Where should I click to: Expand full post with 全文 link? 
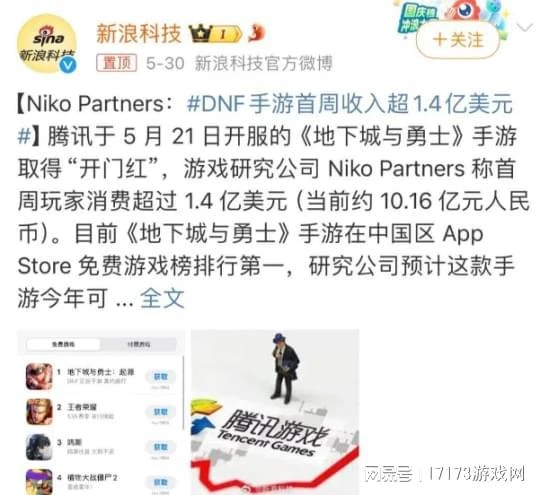[162, 298]
